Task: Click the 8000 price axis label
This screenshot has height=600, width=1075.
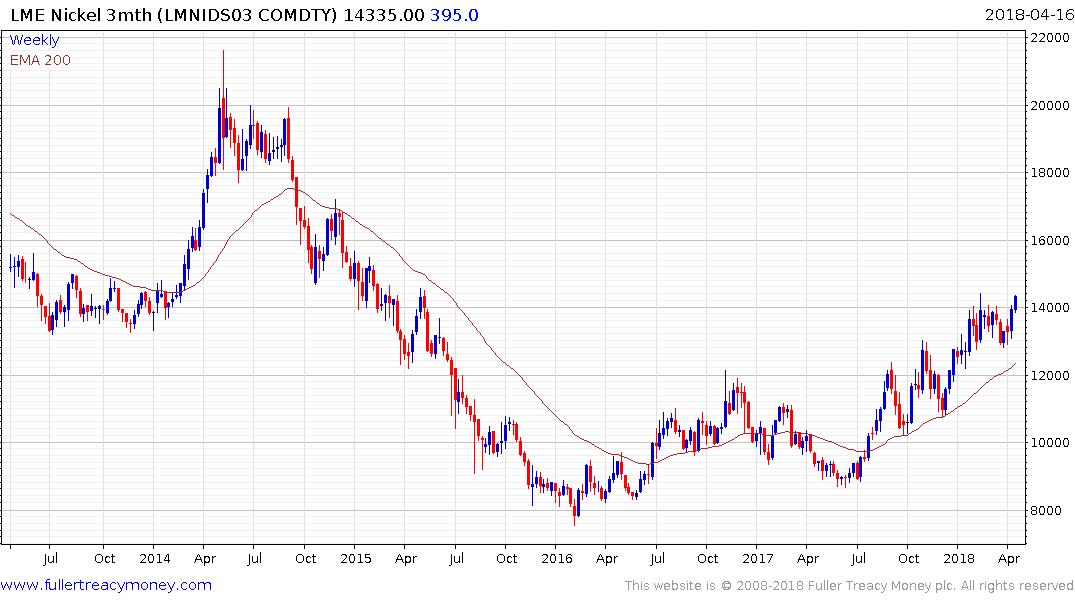Action: [x=1046, y=511]
